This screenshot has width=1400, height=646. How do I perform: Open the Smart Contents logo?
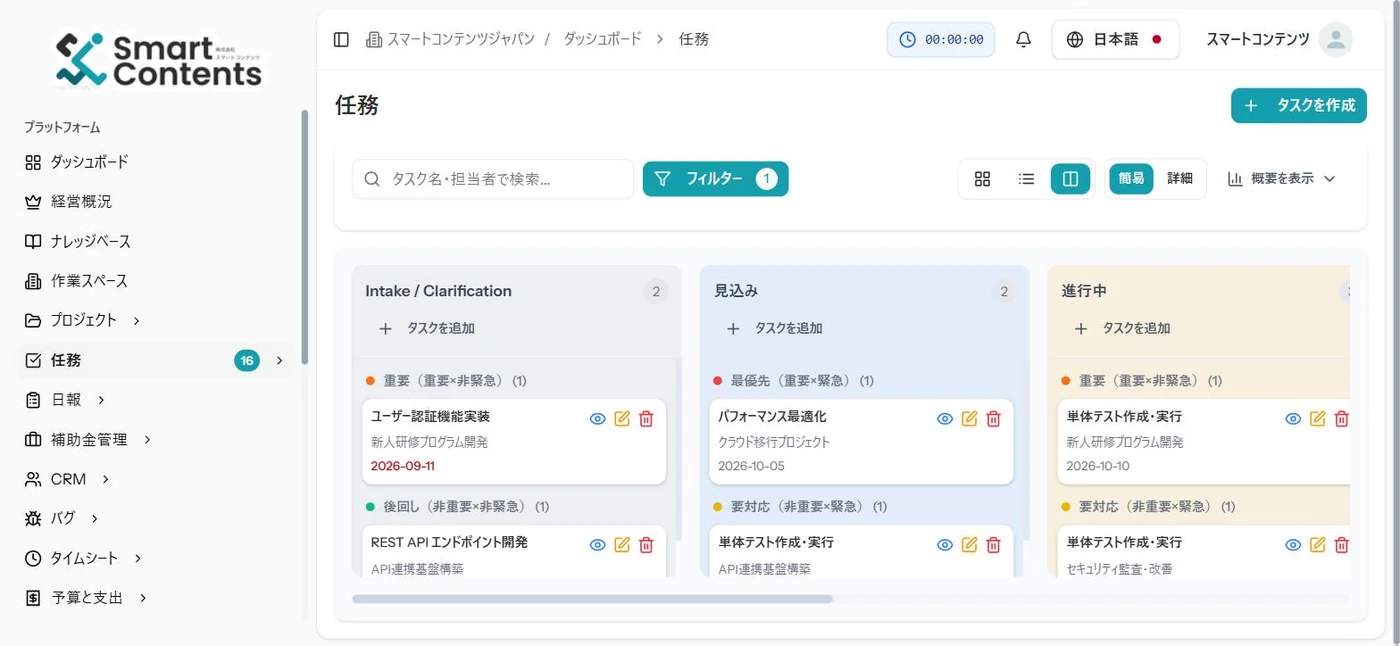point(158,59)
